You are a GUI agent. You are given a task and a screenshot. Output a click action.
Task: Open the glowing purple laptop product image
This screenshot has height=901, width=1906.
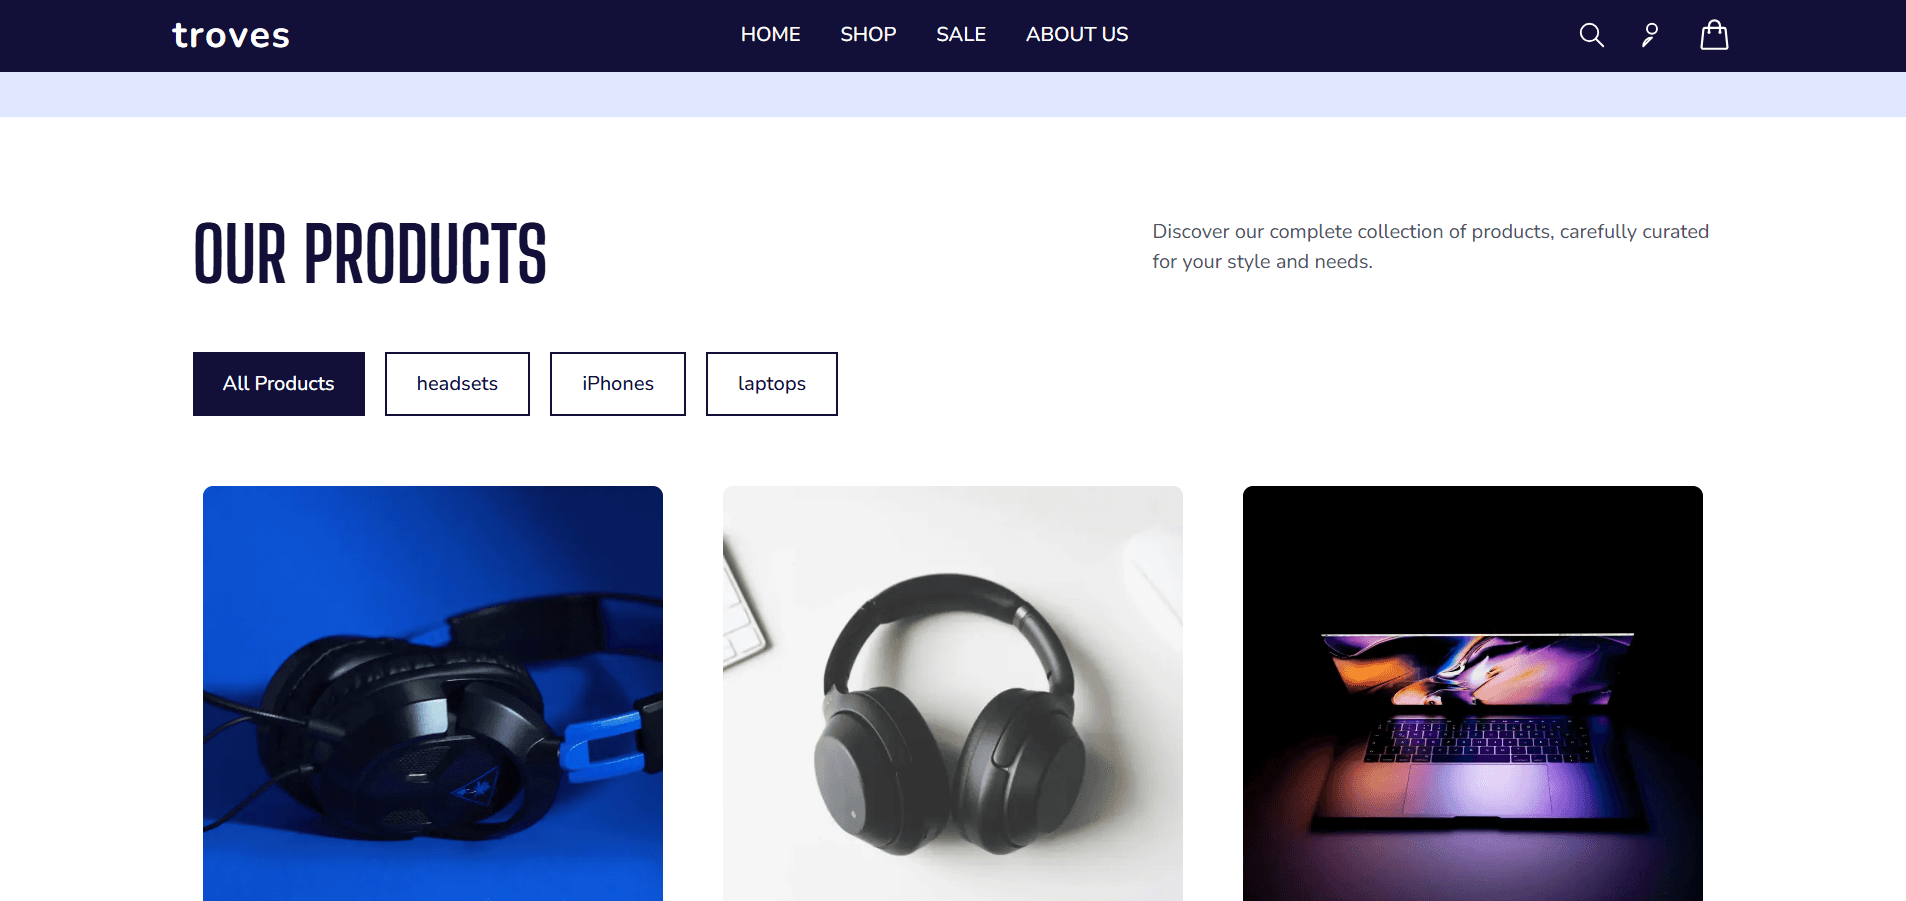(x=1473, y=694)
